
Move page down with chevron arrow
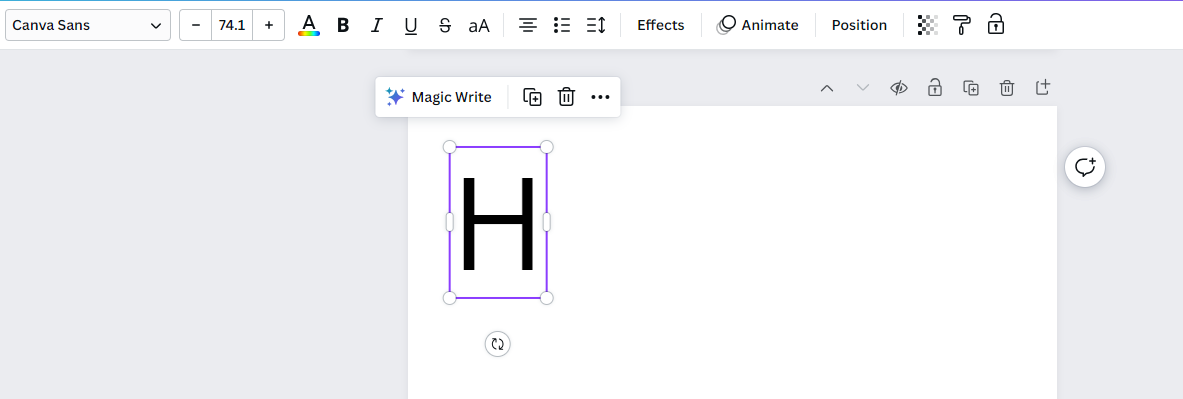863,88
